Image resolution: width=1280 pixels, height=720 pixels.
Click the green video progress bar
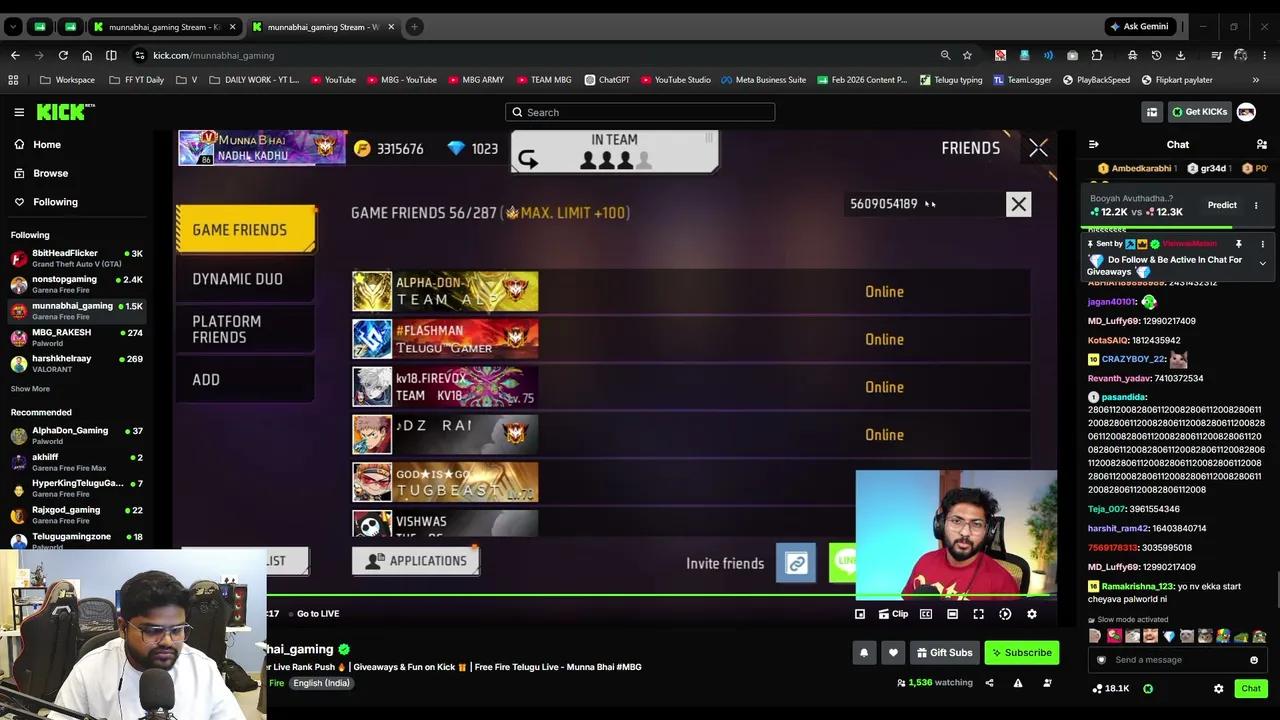pyautogui.click(x=660, y=596)
